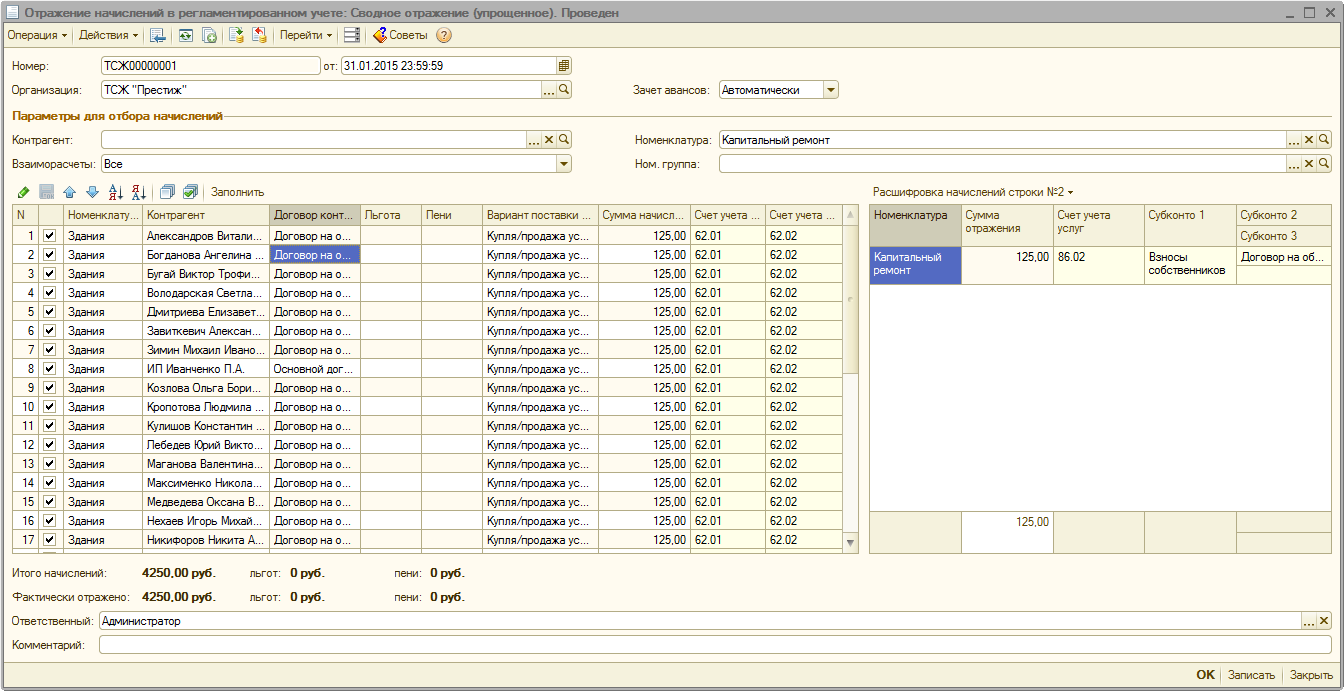Image resolution: width=1344 pixels, height=691 pixels.
Task: Toggle the checkbox for ИП Иванченко П.А. row
Action: pyautogui.click(x=49, y=369)
